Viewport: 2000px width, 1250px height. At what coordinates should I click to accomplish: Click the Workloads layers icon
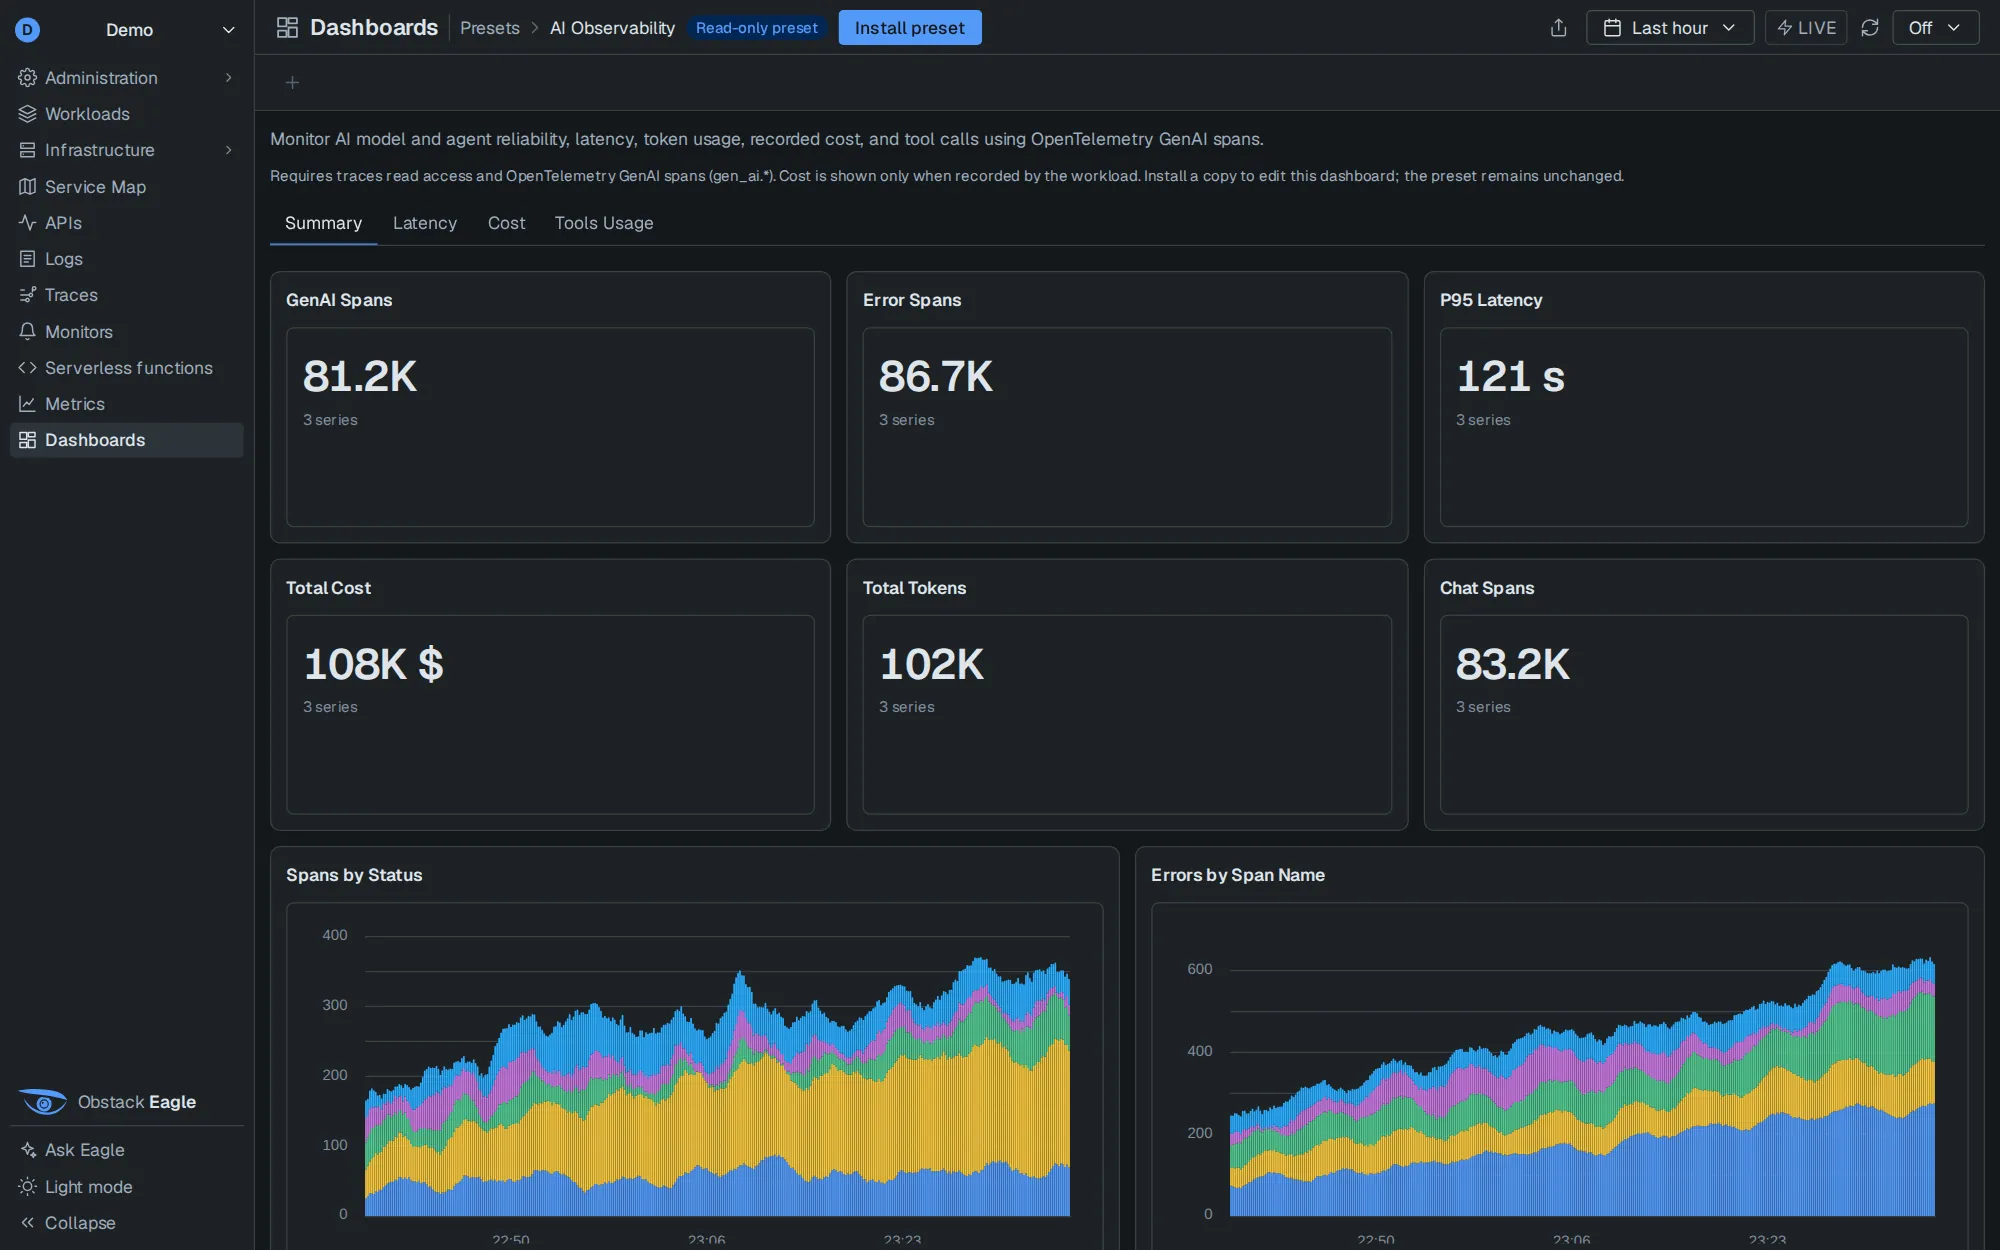[x=27, y=114]
